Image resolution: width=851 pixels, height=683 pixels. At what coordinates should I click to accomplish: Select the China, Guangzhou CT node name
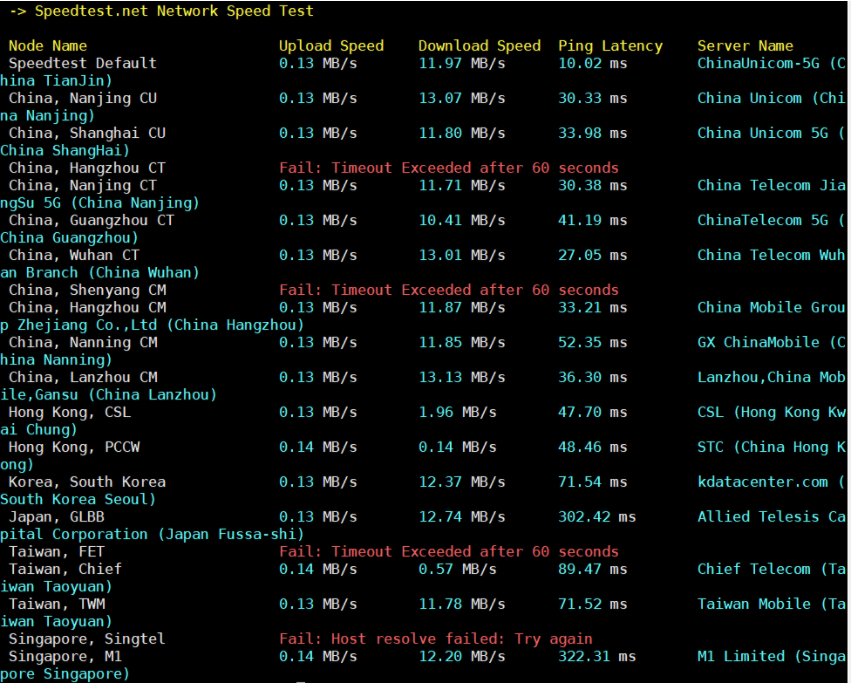91,220
